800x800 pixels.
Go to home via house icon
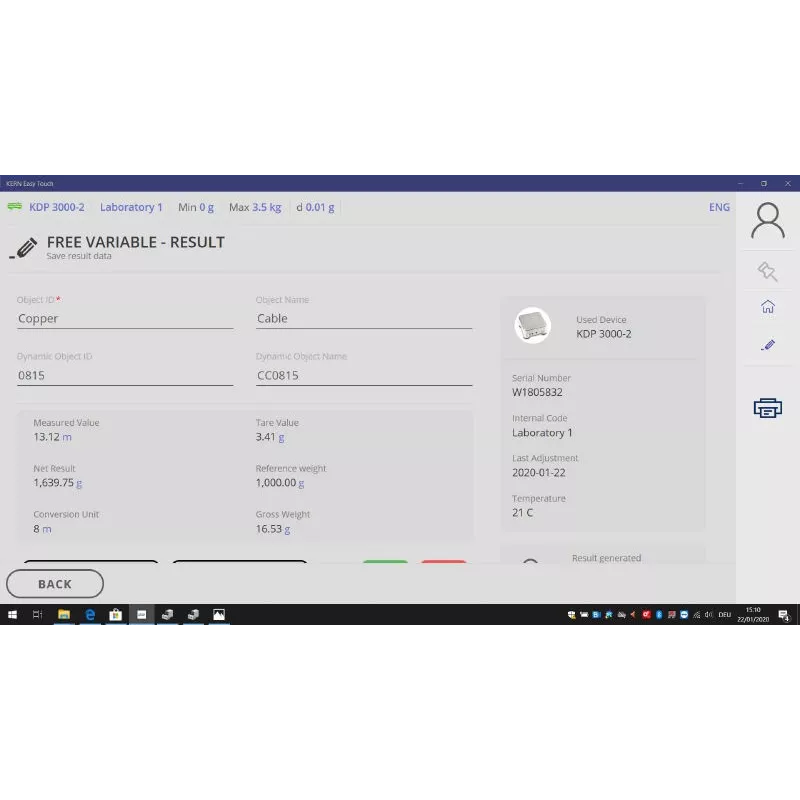pyautogui.click(x=767, y=307)
